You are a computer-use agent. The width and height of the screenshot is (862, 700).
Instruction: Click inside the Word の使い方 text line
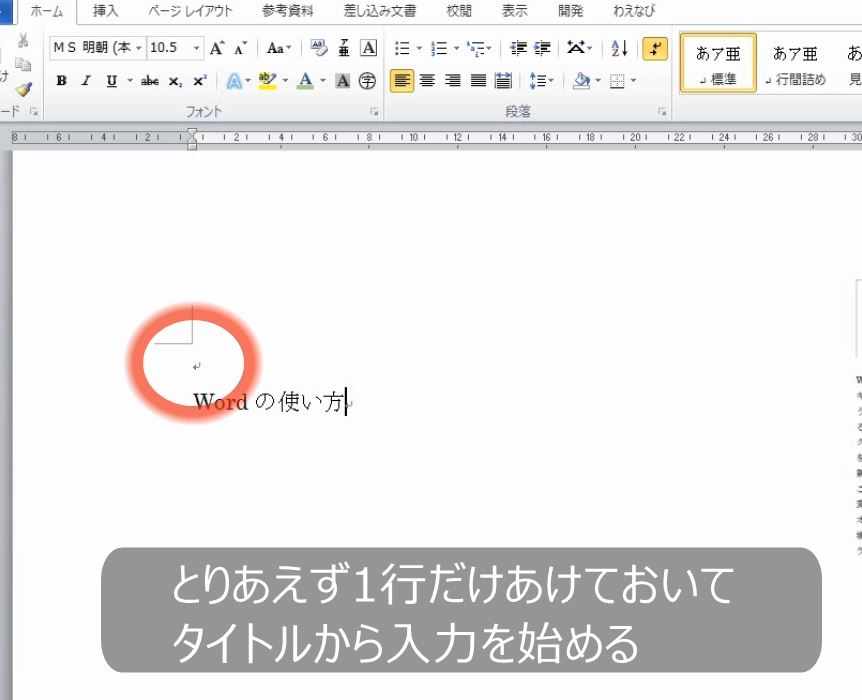(x=269, y=401)
